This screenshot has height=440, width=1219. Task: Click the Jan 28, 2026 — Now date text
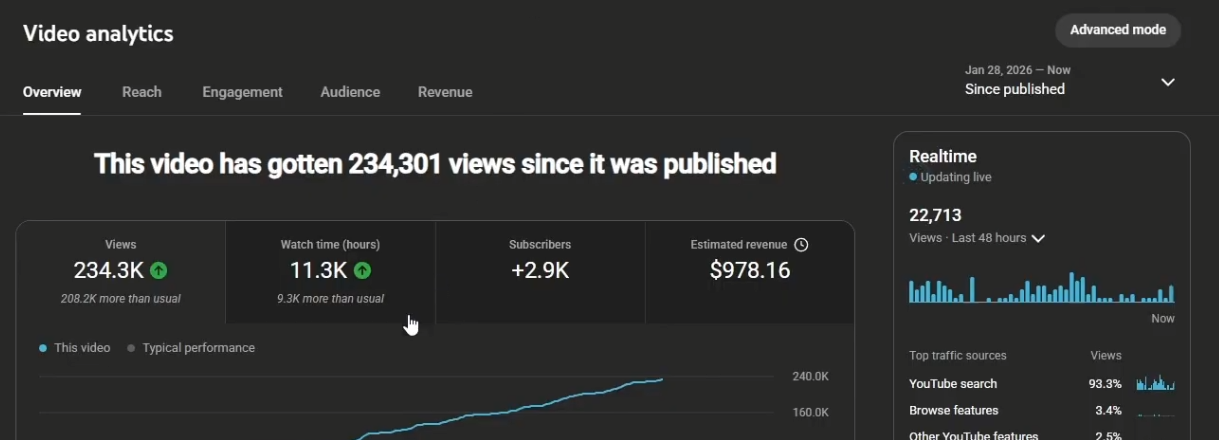(x=1018, y=70)
